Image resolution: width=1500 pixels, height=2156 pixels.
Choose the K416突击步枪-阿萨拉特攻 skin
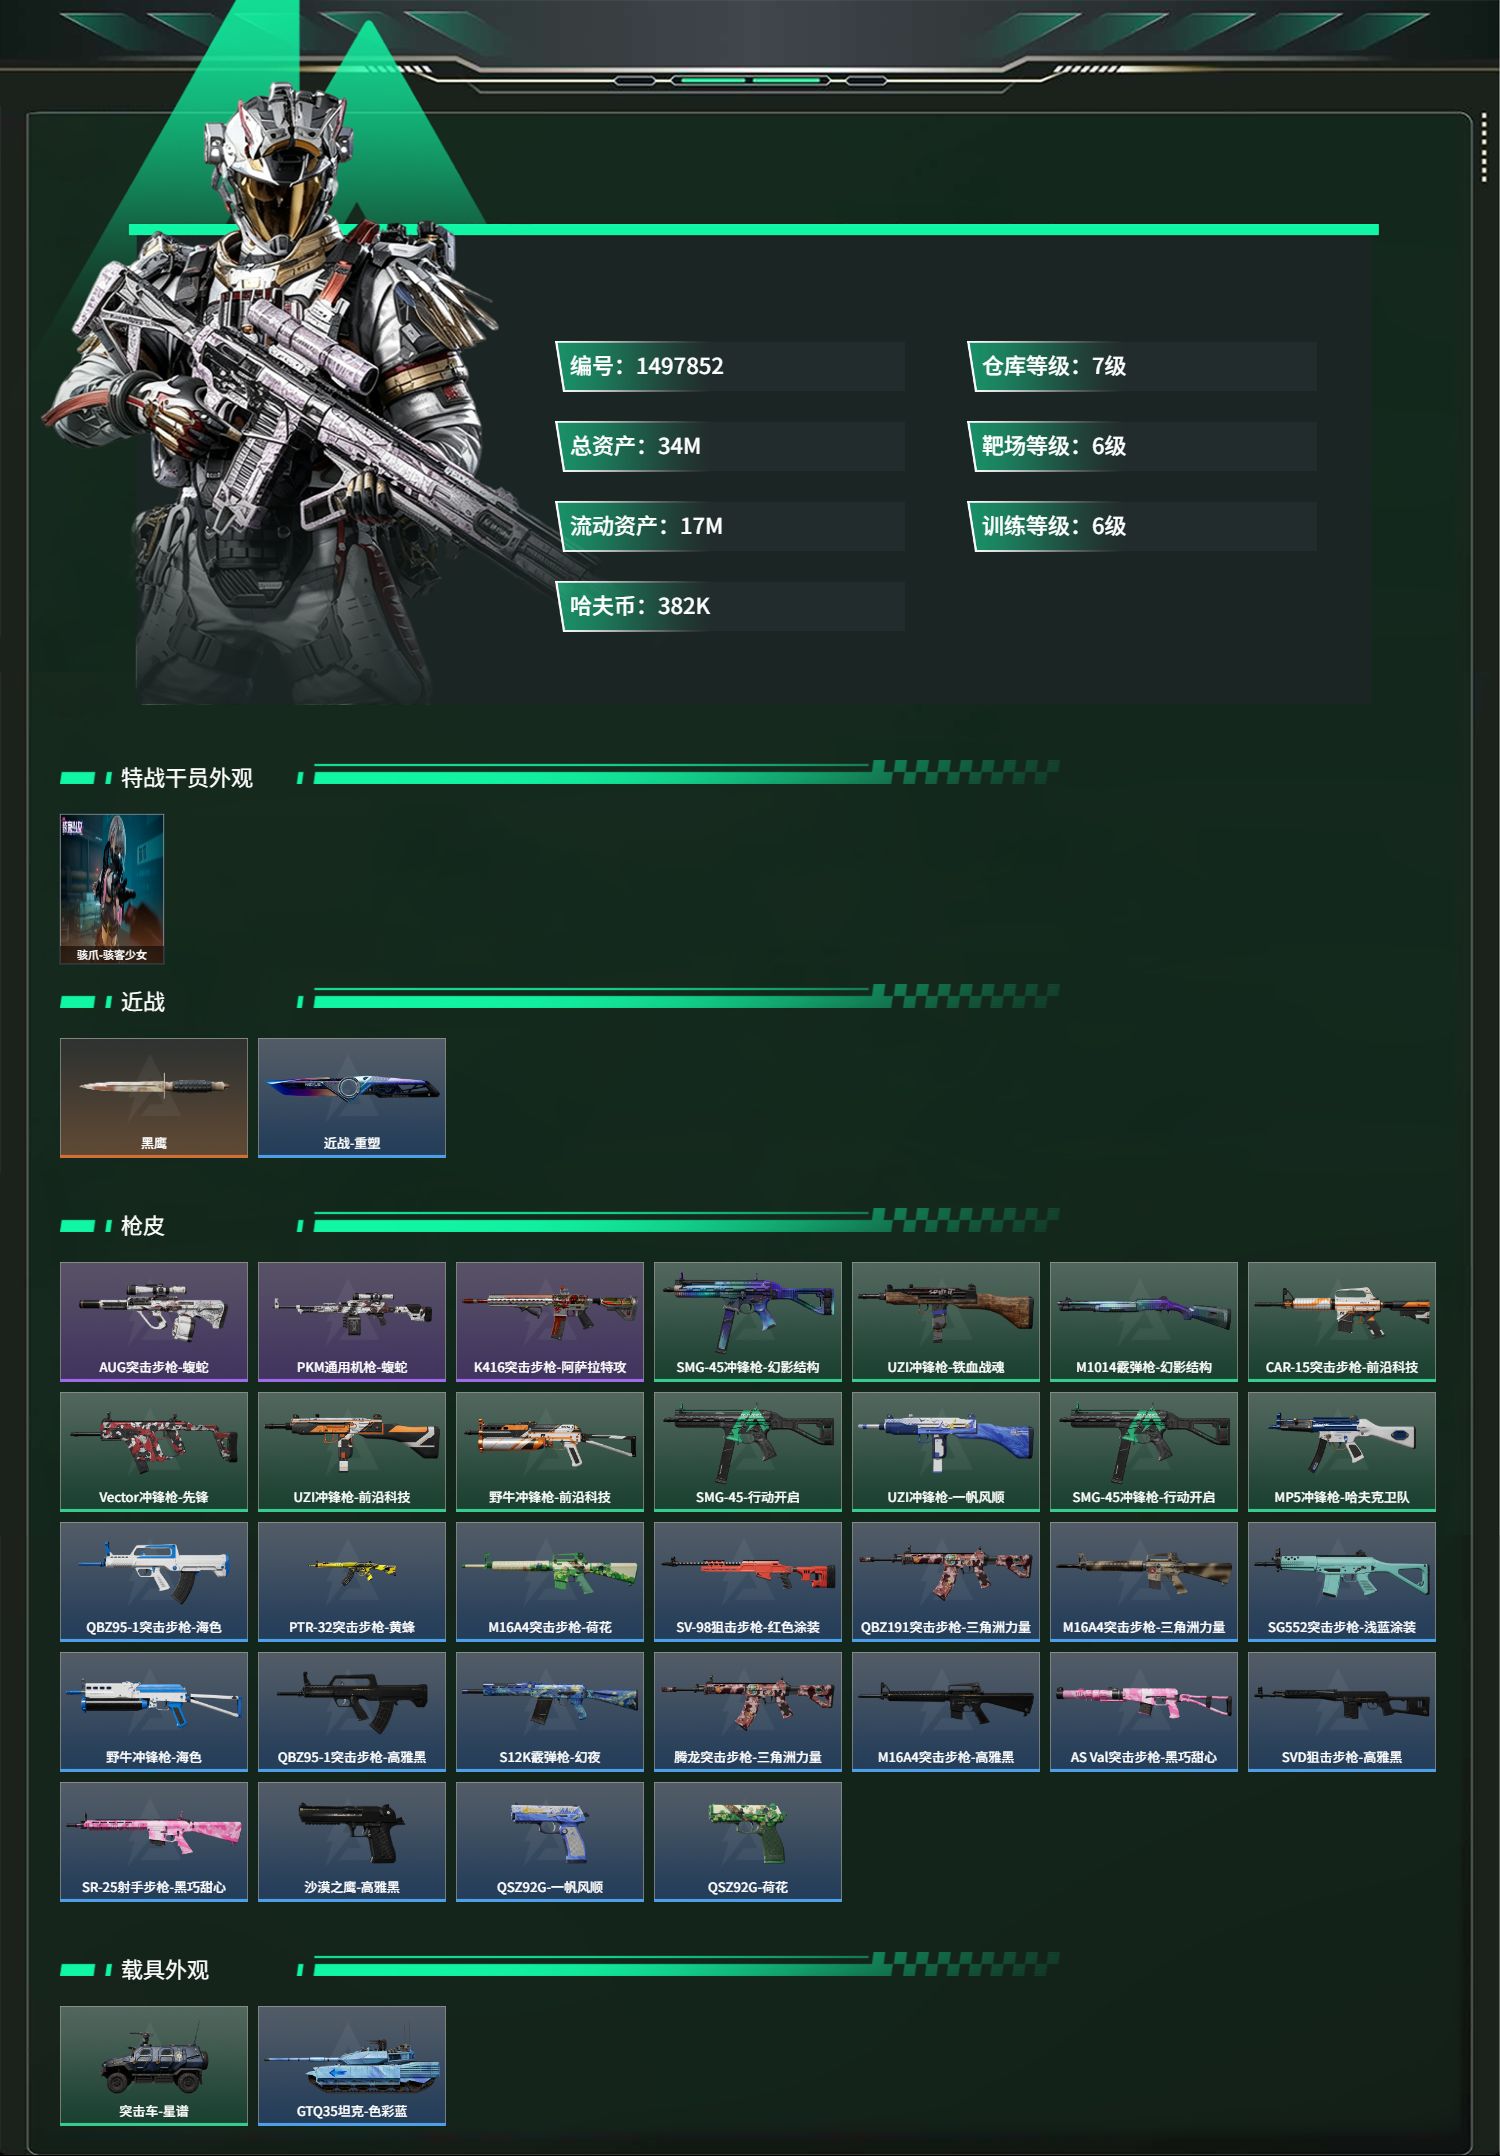[x=550, y=1321]
